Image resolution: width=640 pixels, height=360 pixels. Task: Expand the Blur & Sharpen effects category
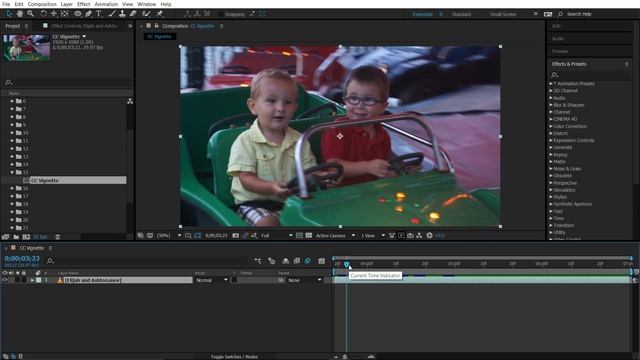(551, 105)
